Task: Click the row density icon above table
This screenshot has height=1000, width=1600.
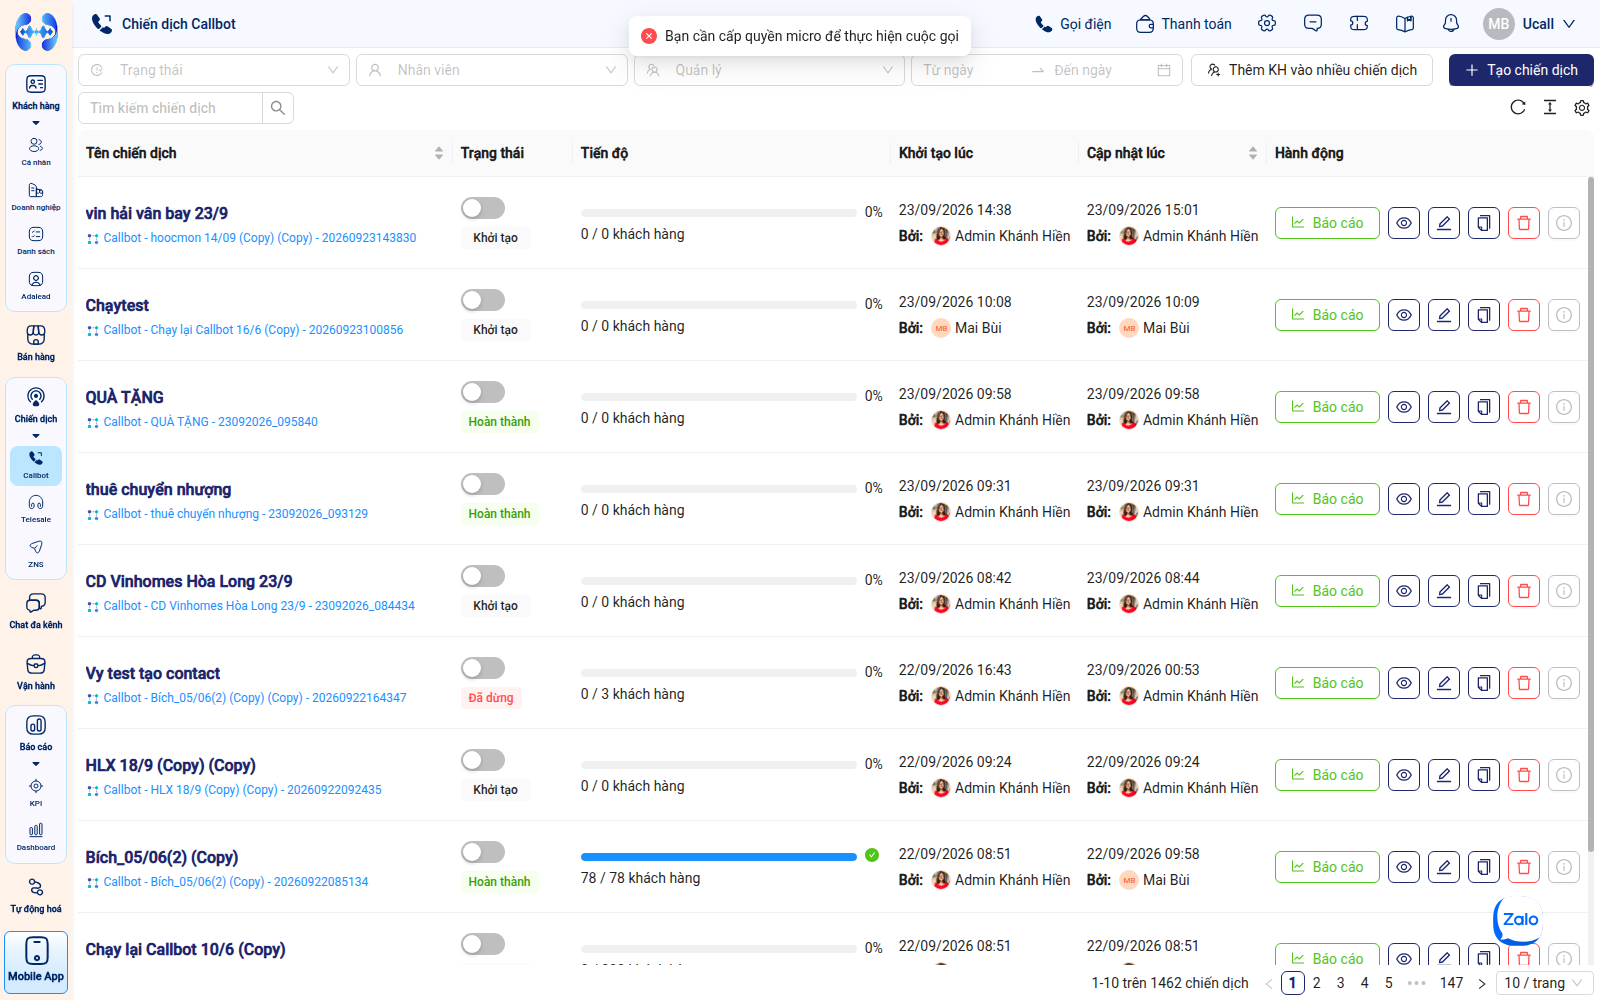Action: pyautogui.click(x=1550, y=107)
